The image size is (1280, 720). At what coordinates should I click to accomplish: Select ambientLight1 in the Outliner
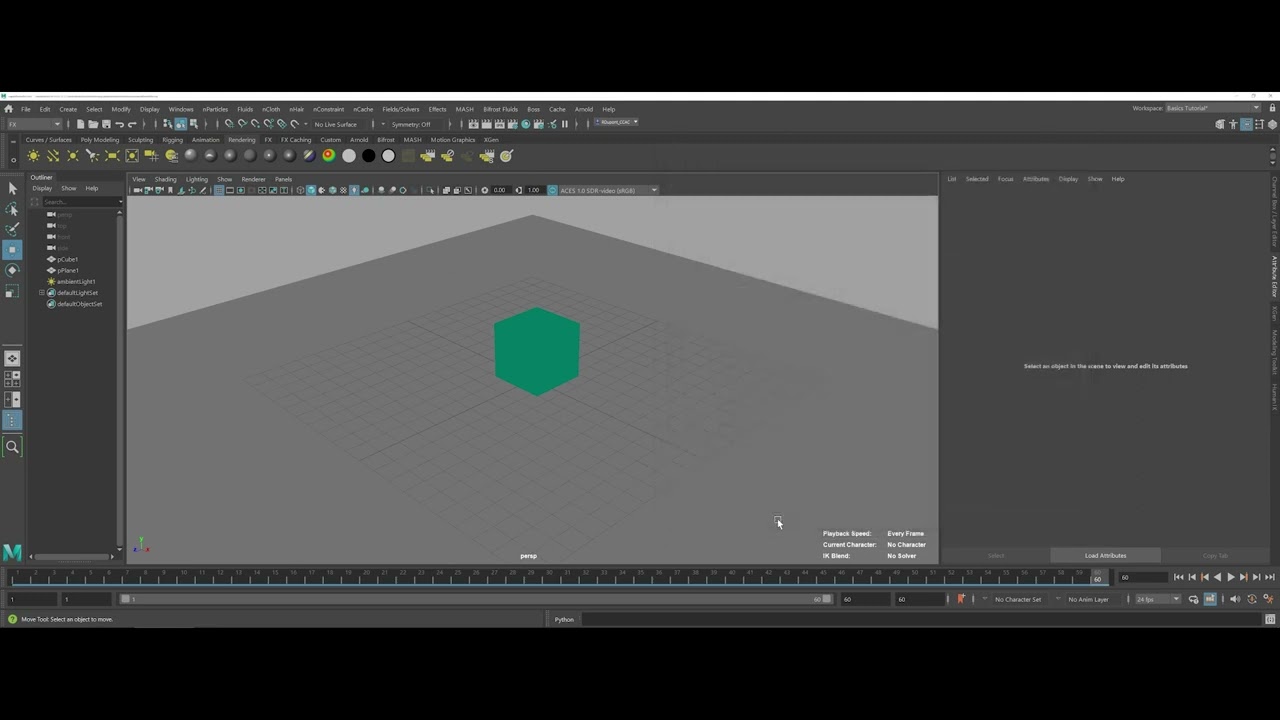click(76, 281)
